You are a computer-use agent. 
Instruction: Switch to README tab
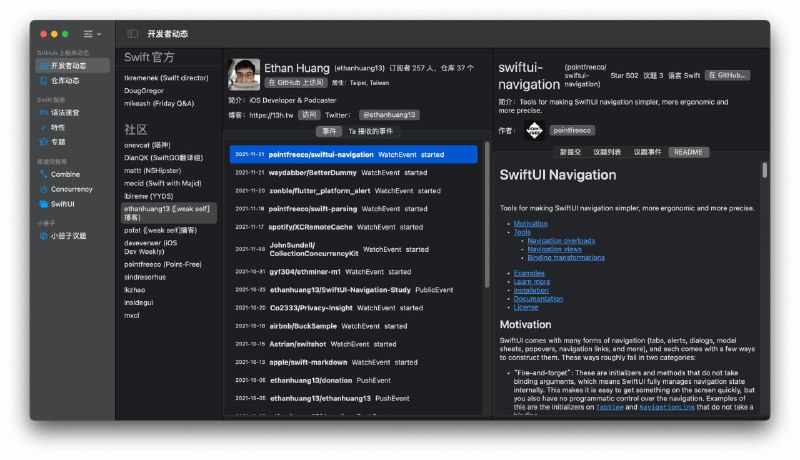pyautogui.click(x=688, y=152)
